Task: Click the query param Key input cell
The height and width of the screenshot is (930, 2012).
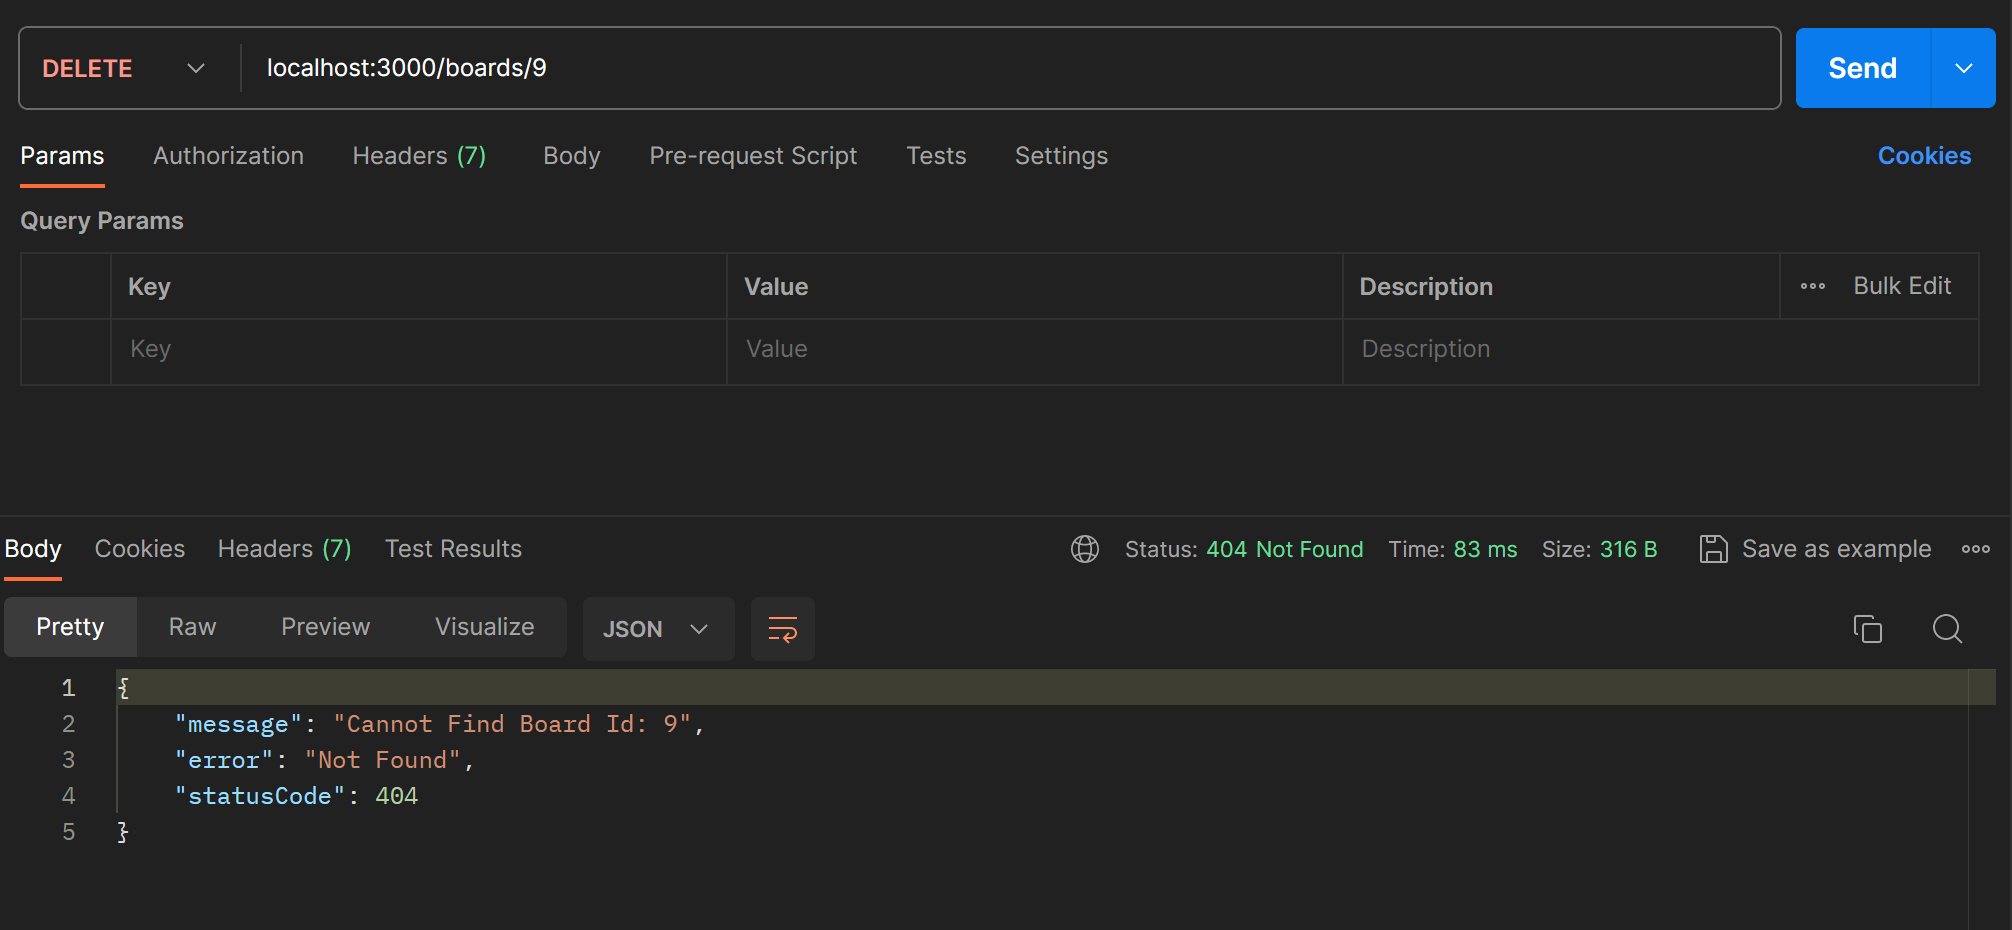Action: [x=418, y=349]
